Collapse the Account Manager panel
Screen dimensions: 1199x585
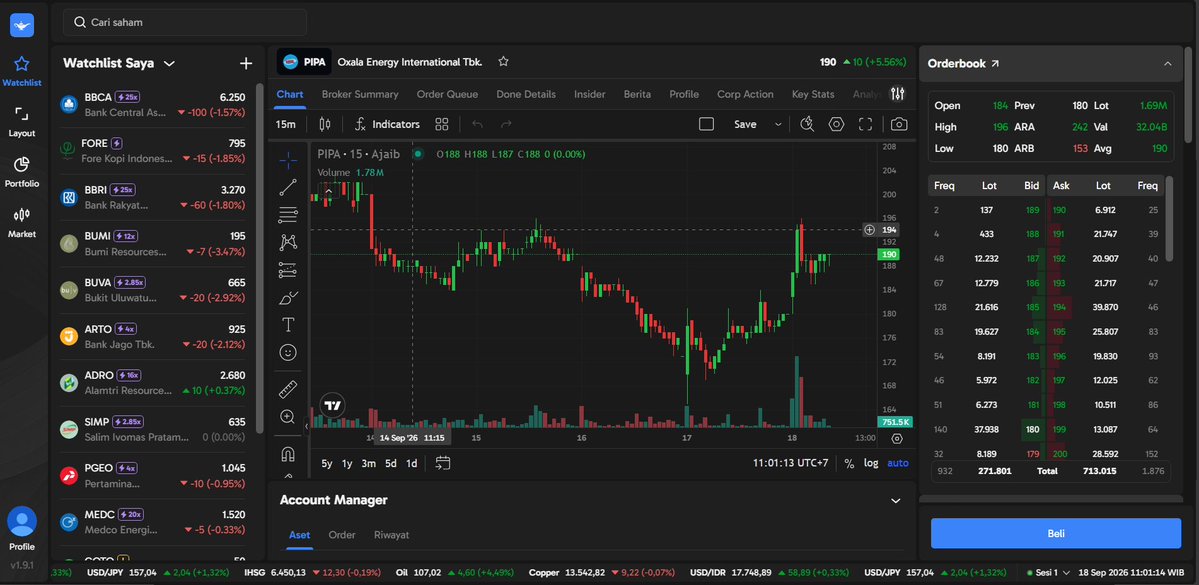click(x=896, y=500)
